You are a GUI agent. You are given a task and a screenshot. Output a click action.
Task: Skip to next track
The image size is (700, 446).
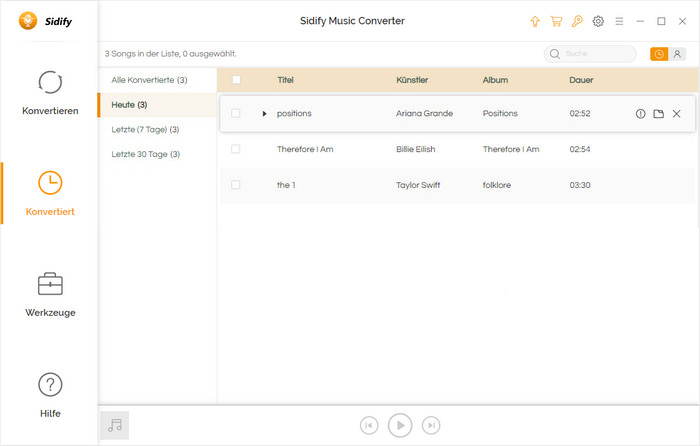(431, 425)
